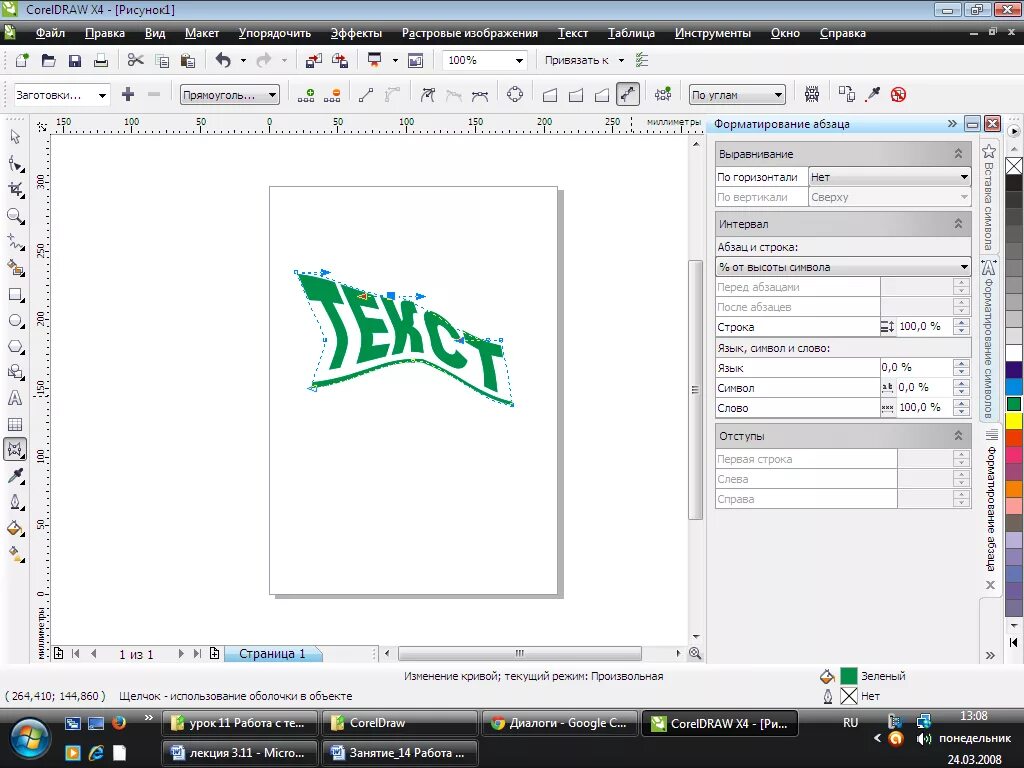This screenshot has width=1024, height=768.
Task: Open the Упорядочить menu
Action: point(275,33)
